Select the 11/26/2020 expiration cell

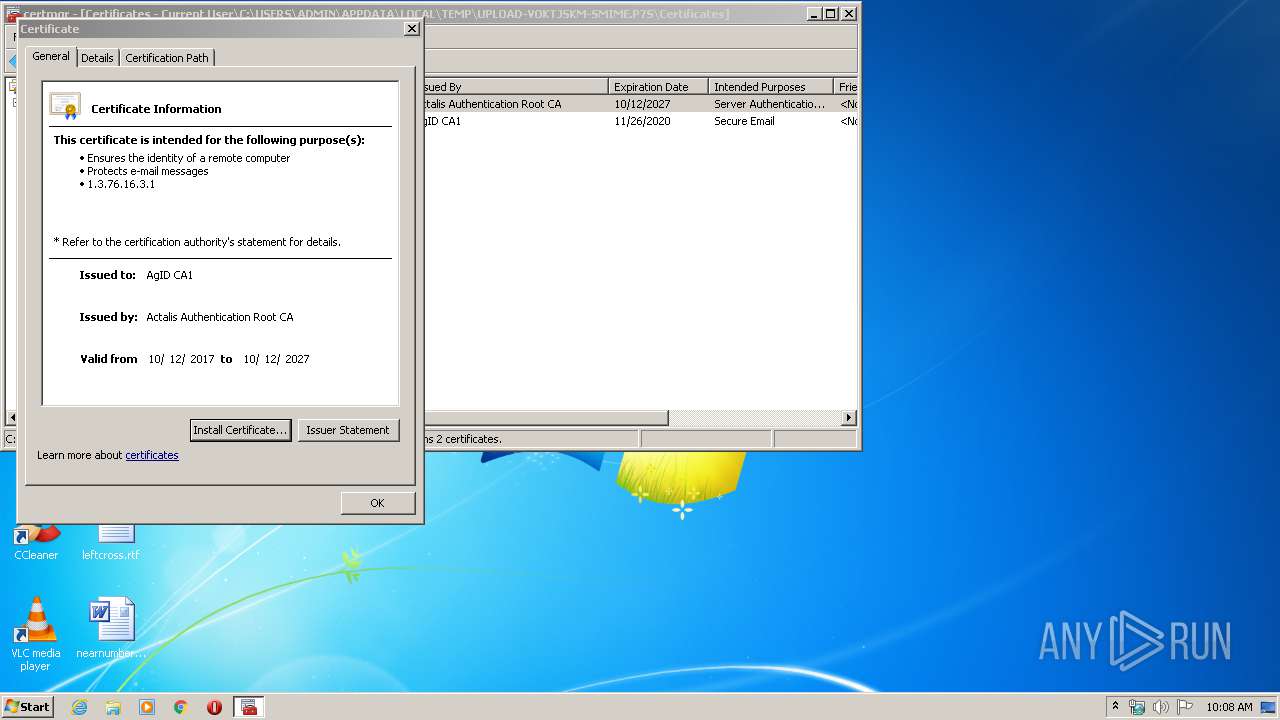tap(642, 121)
